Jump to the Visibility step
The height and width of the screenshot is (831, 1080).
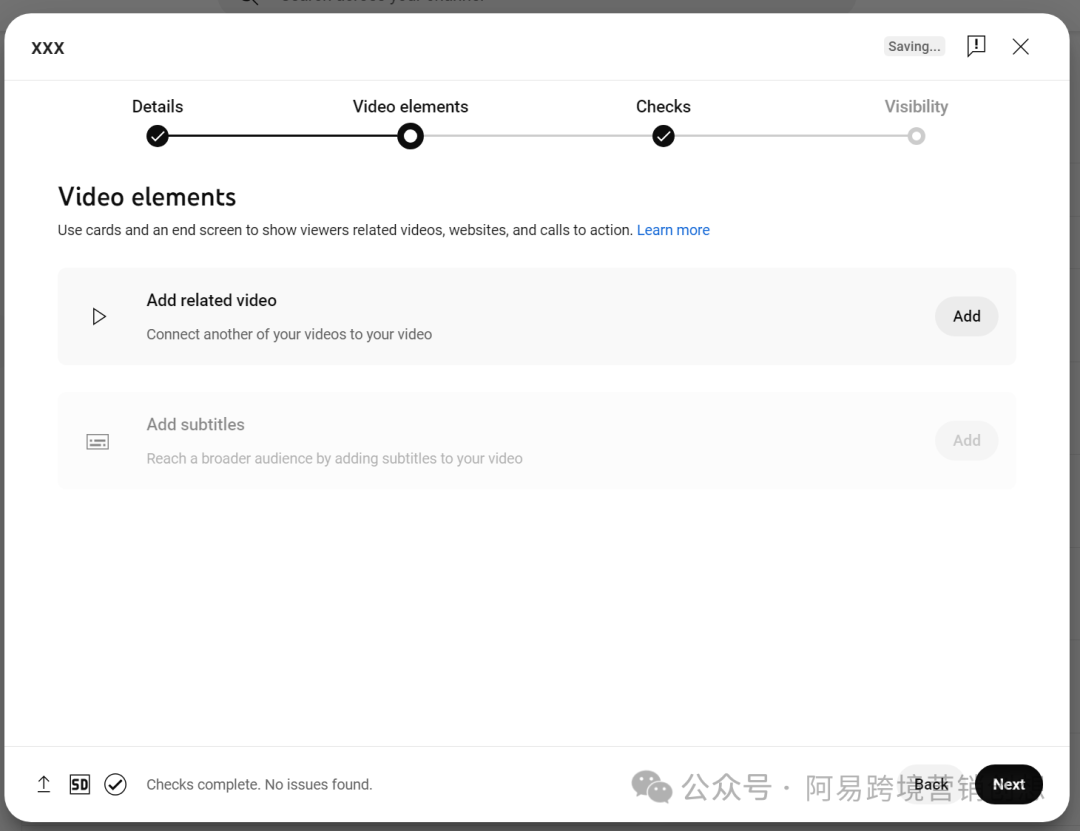916,107
